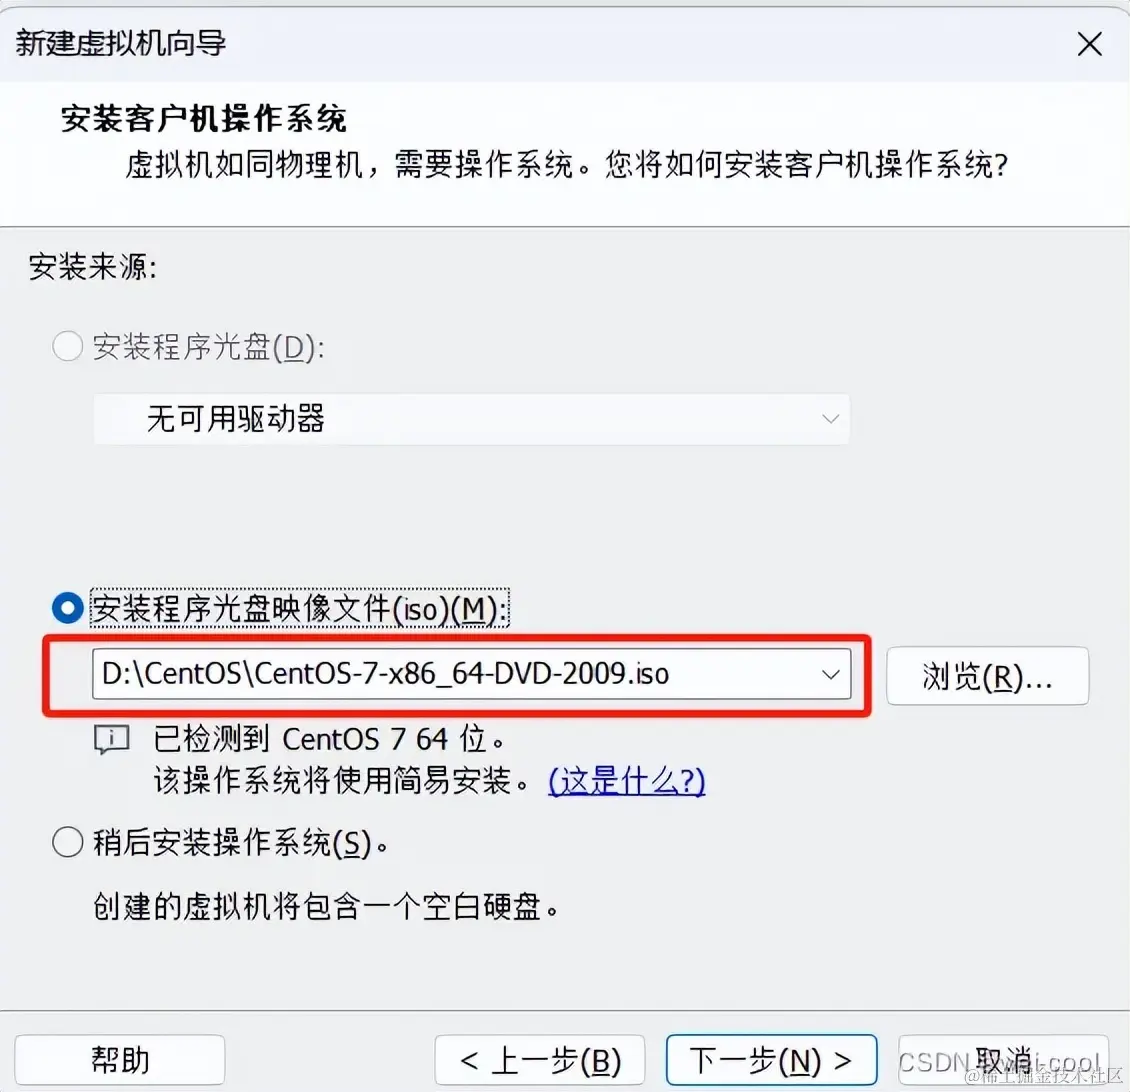This screenshot has height=1092, width=1130.
Task: Click the 已检测到 CentOS 7 64 位 message
Action: pos(329,739)
